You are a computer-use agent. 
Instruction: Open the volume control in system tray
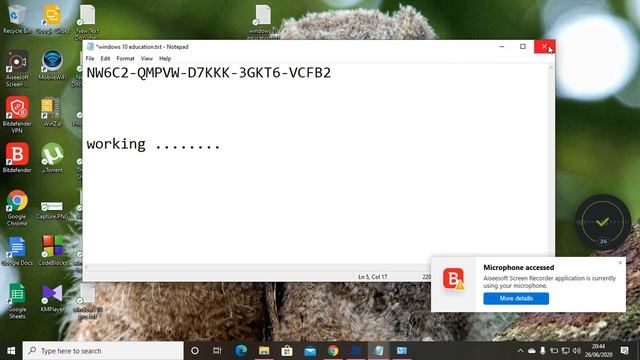click(x=577, y=351)
